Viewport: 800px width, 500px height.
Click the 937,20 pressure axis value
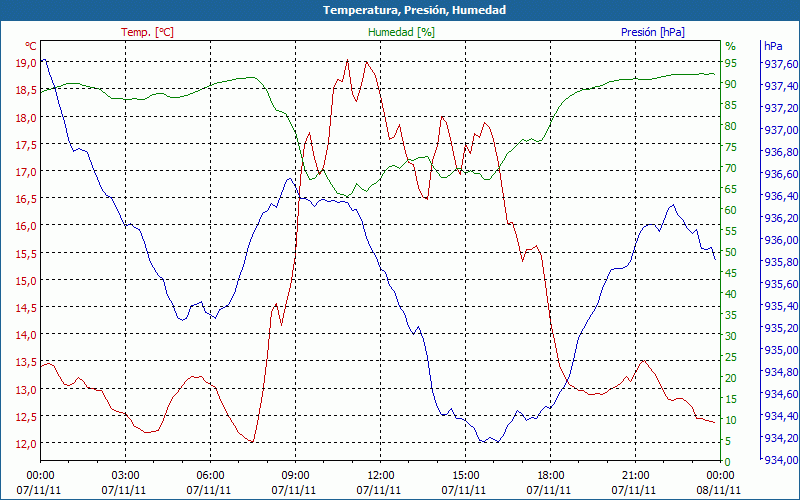(x=779, y=108)
